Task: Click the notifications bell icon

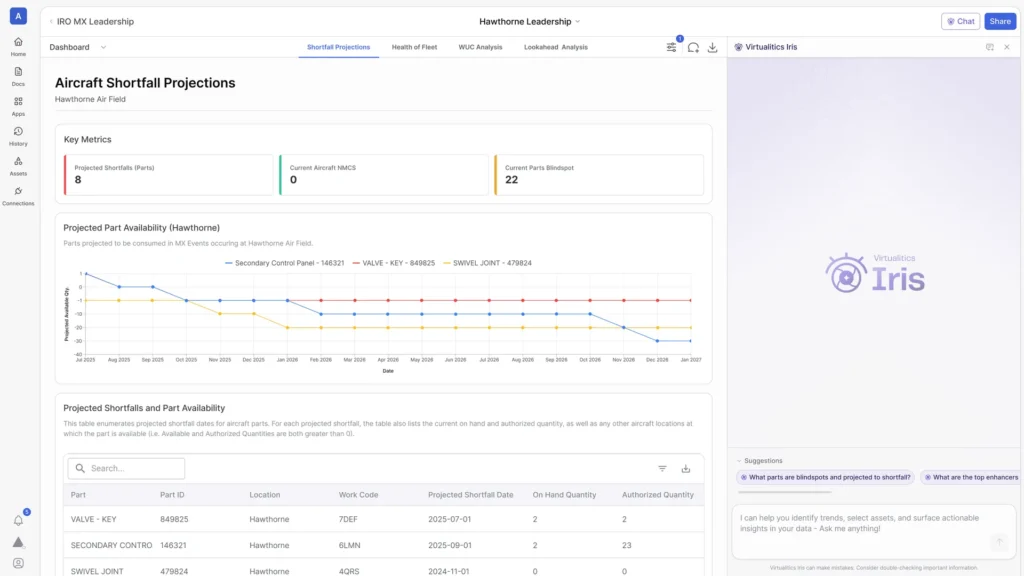Action: point(18,520)
